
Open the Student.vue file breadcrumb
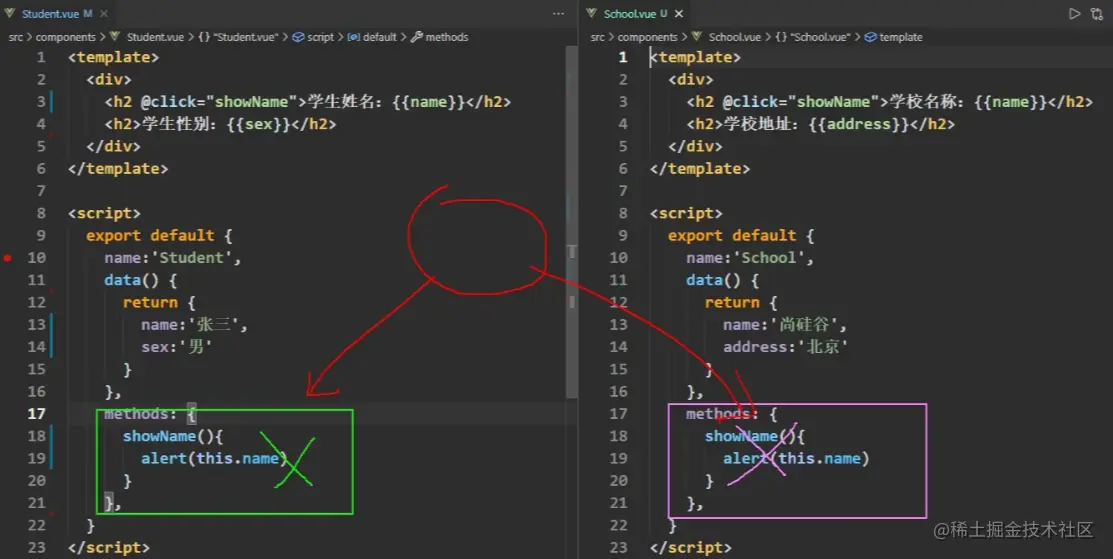pyautogui.click(x=155, y=37)
